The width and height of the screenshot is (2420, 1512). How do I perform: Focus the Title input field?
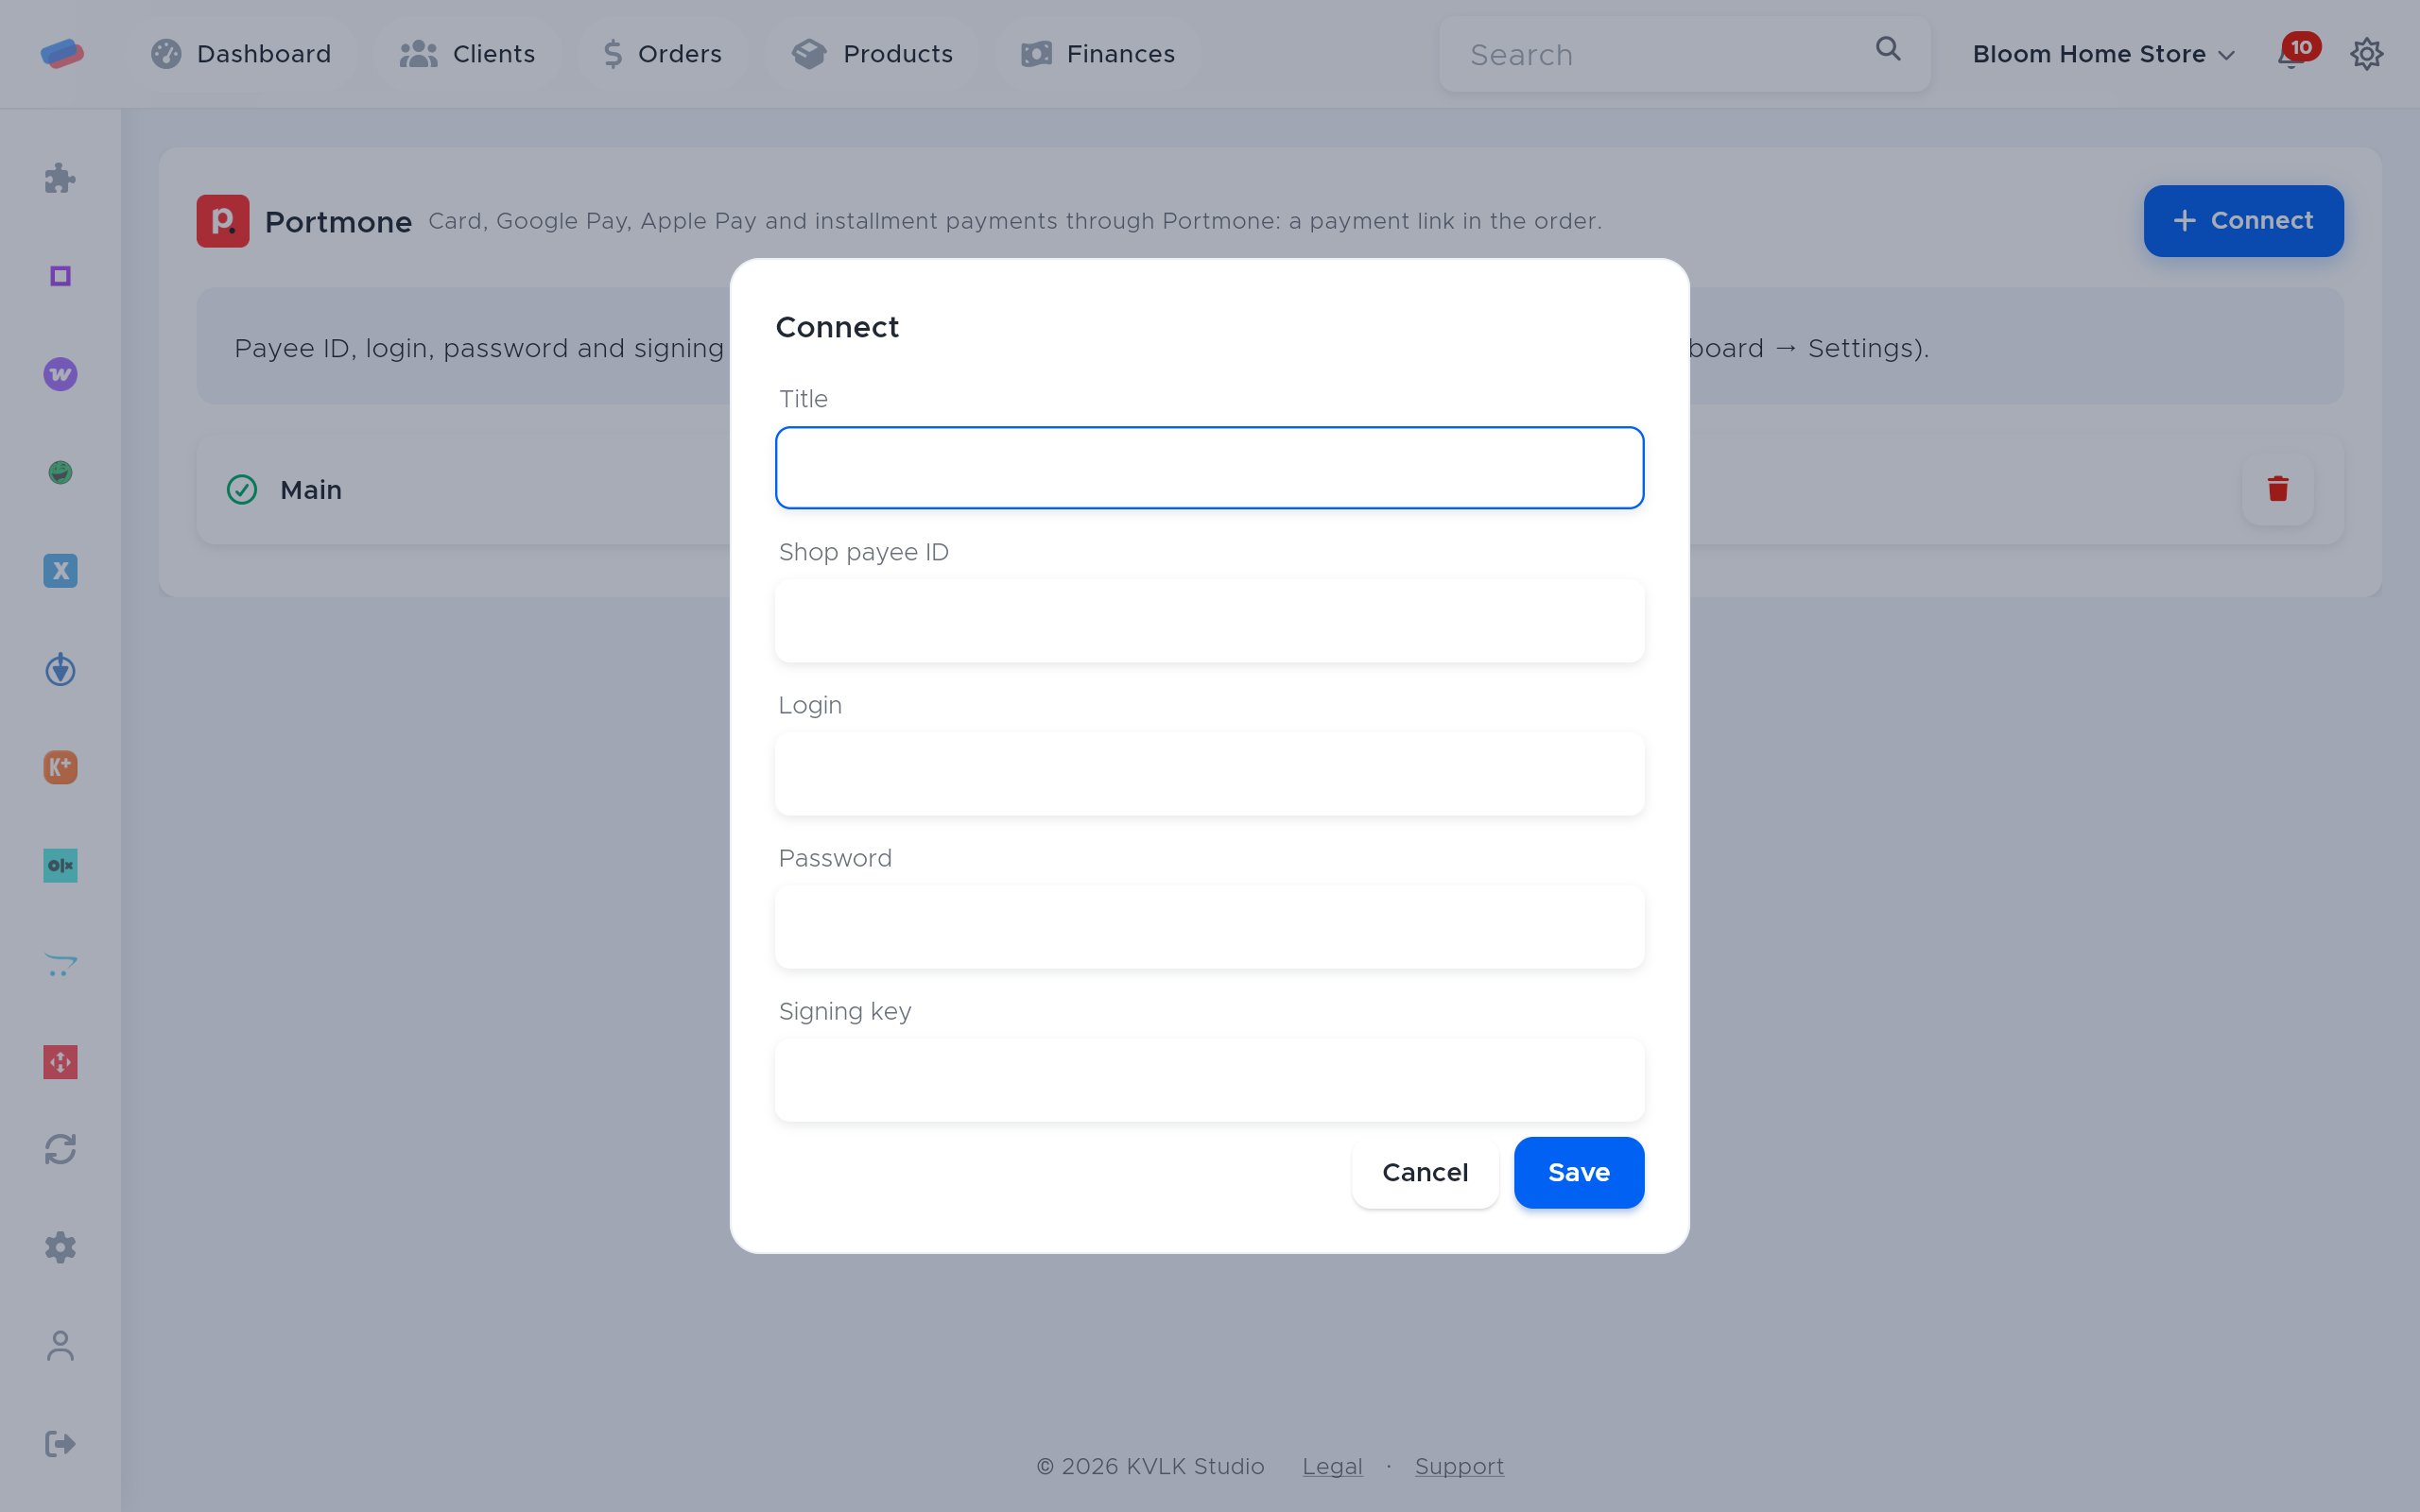[1210, 468]
